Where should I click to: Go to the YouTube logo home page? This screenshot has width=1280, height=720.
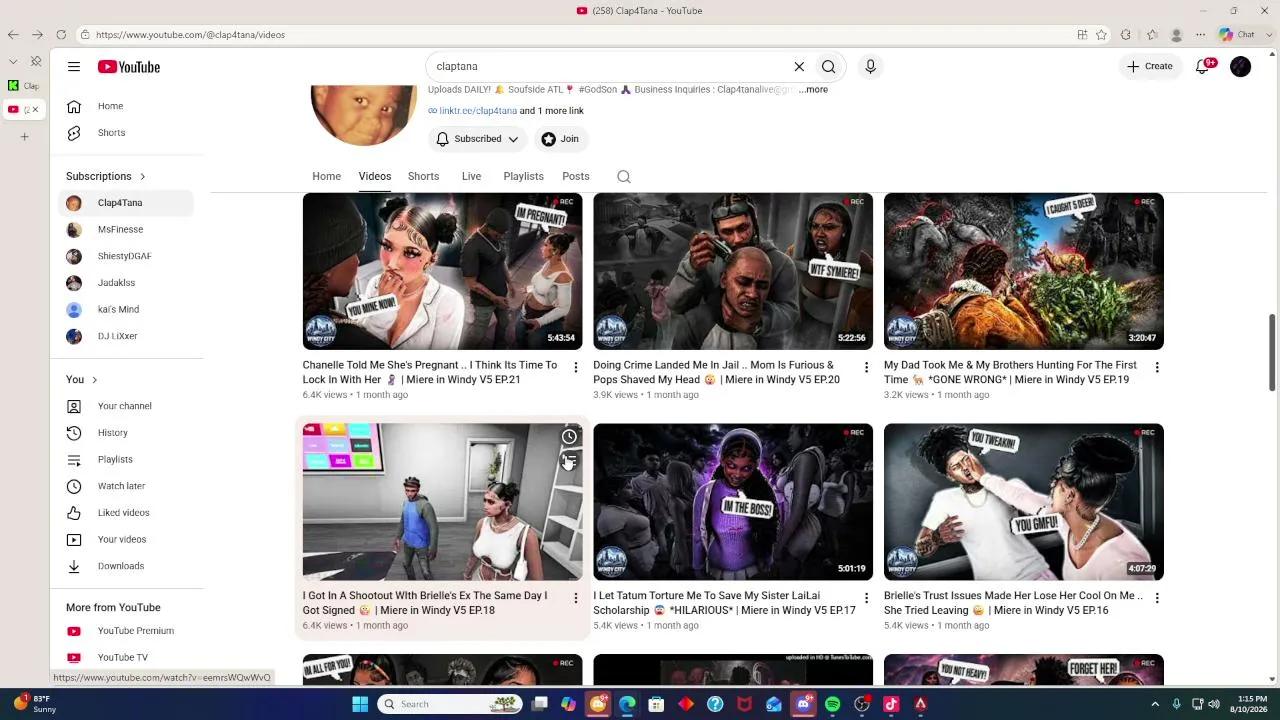pos(129,67)
